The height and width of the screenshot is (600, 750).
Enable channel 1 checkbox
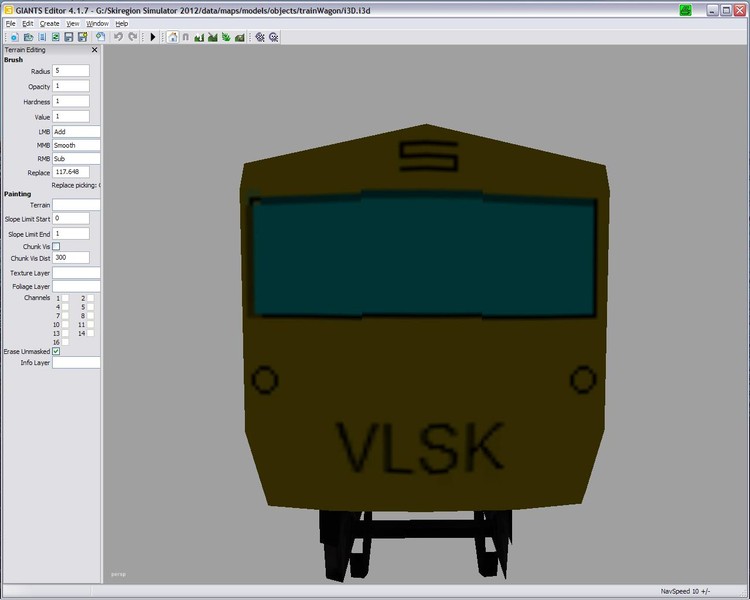point(65,298)
